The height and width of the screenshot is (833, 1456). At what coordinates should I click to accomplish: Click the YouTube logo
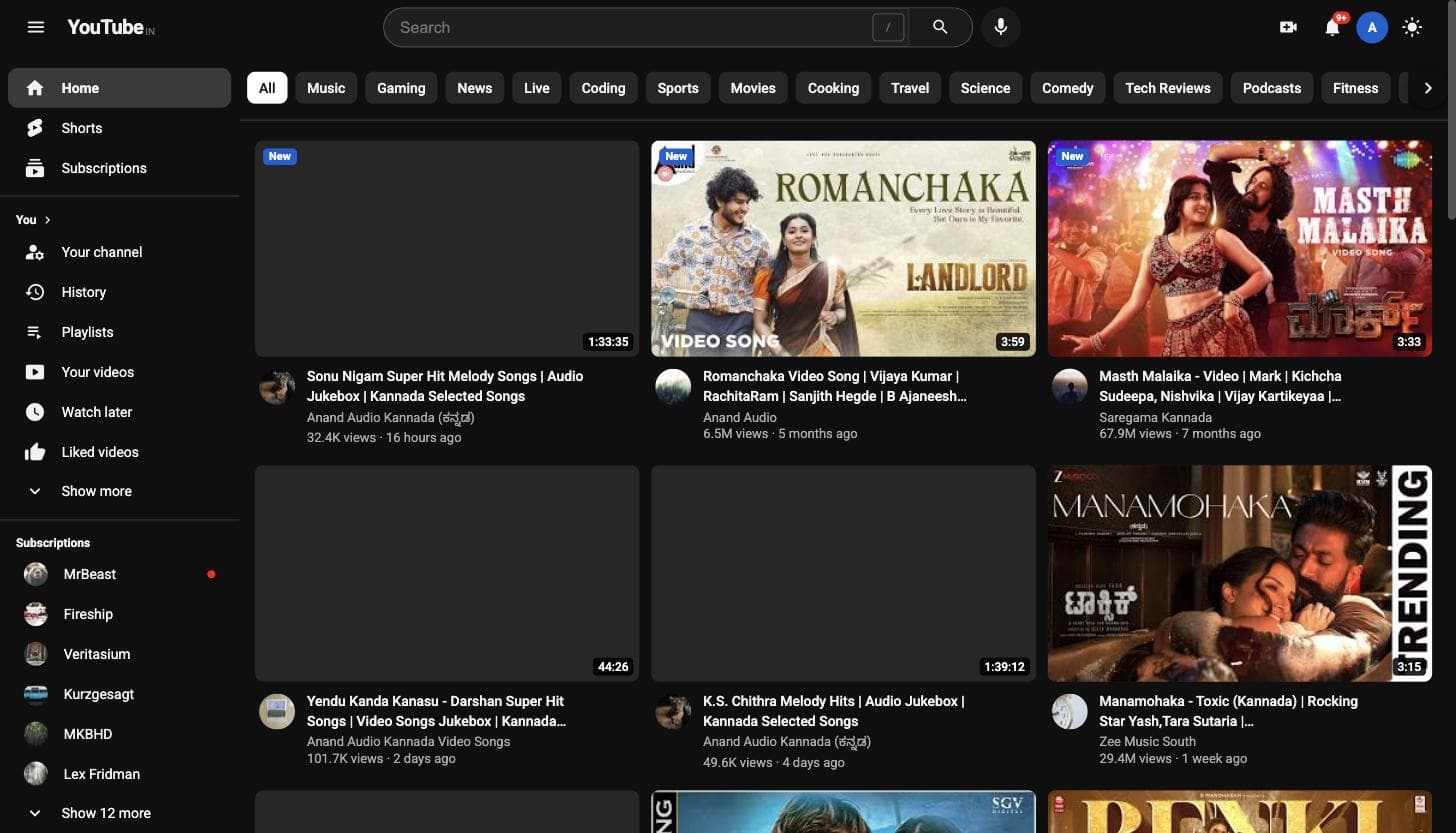pos(110,27)
